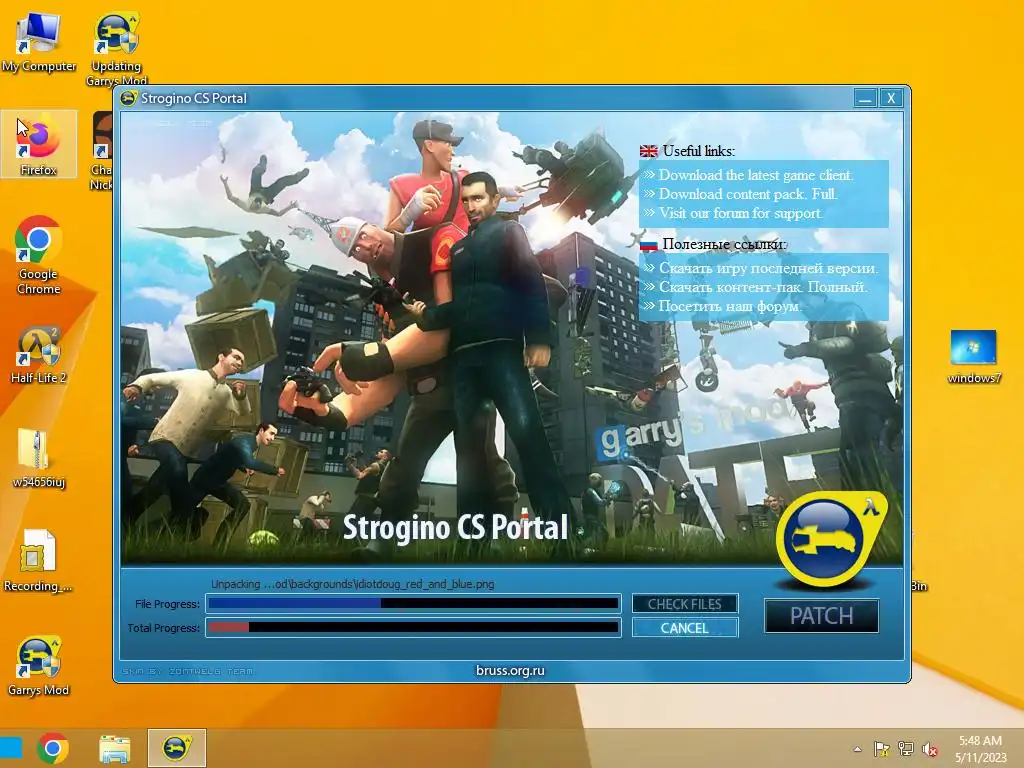Click the 'Полезные ссылки:' heading
Viewport: 1024px width, 768px height.
[x=724, y=244]
